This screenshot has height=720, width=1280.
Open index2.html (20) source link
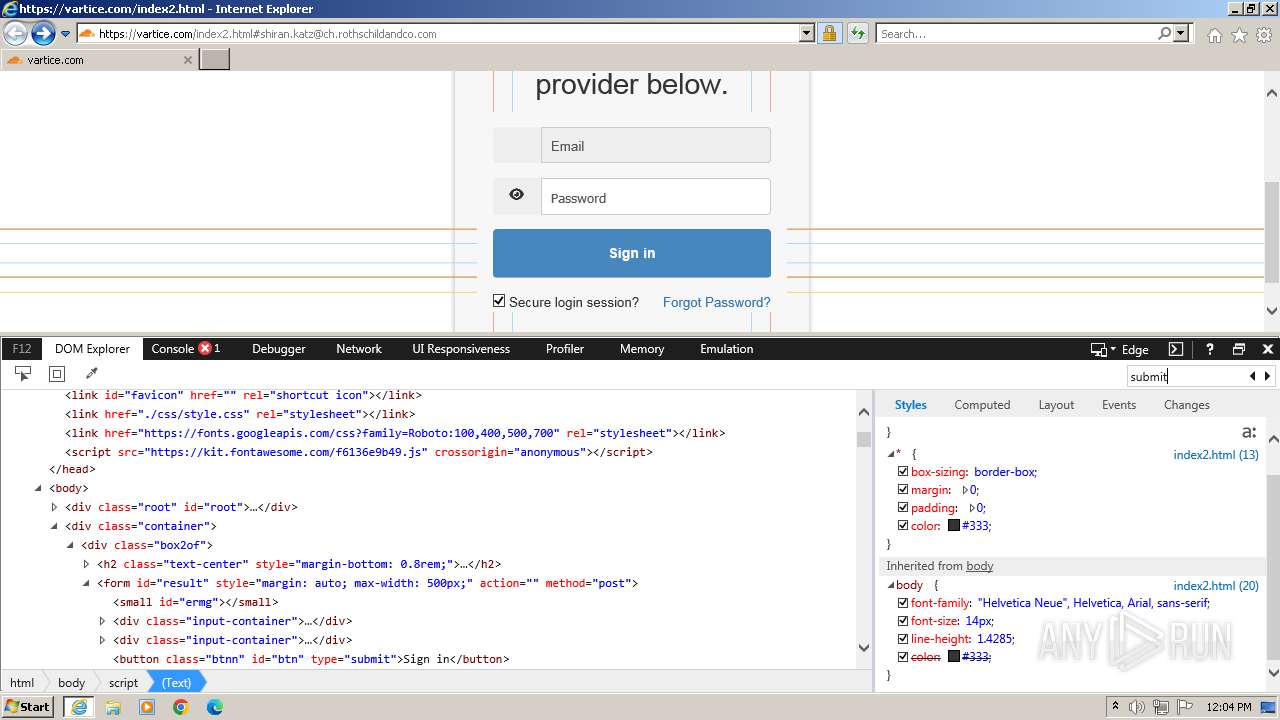[x=1216, y=586]
